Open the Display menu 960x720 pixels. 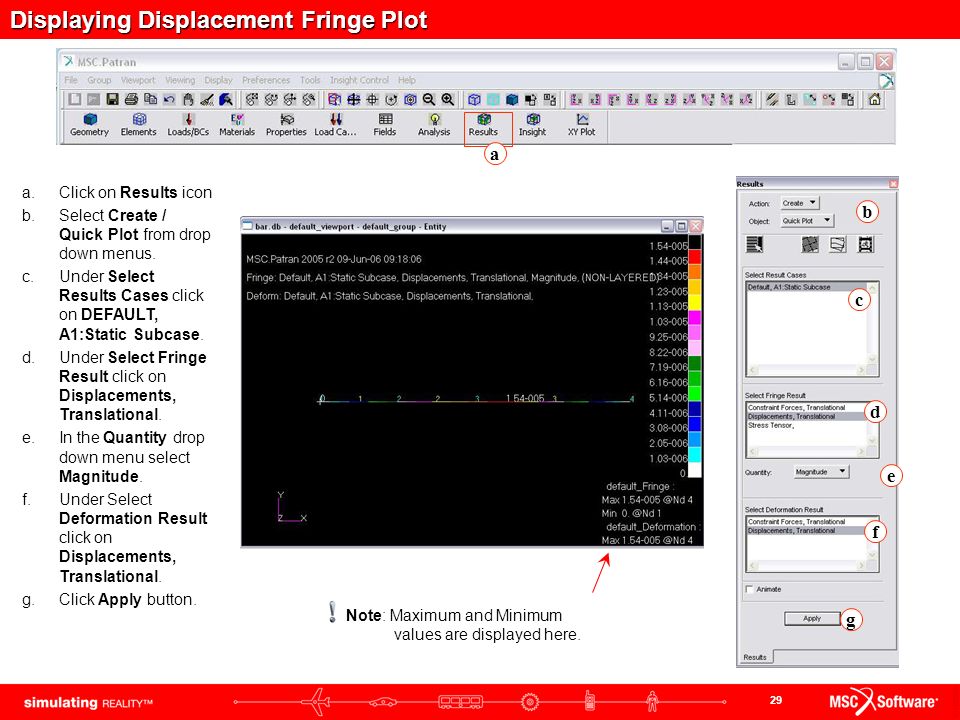click(x=219, y=80)
